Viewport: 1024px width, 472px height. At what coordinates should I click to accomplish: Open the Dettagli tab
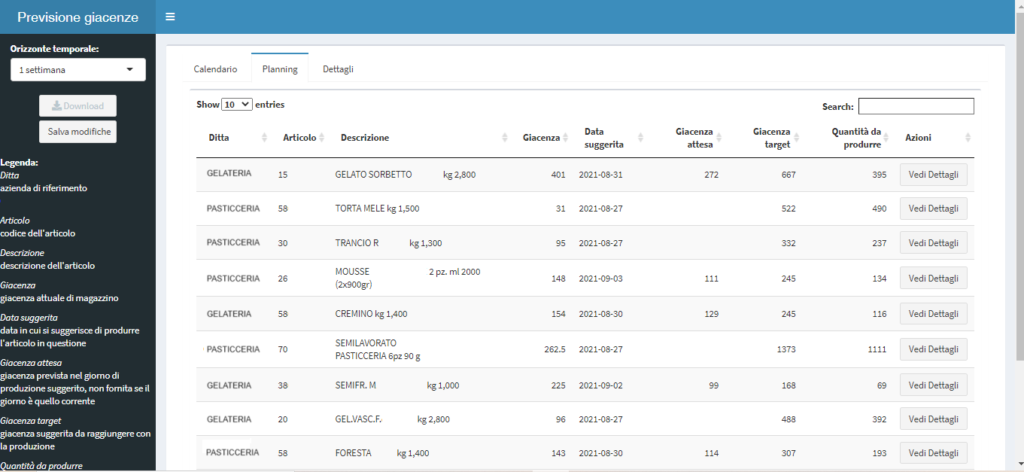[x=338, y=69]
